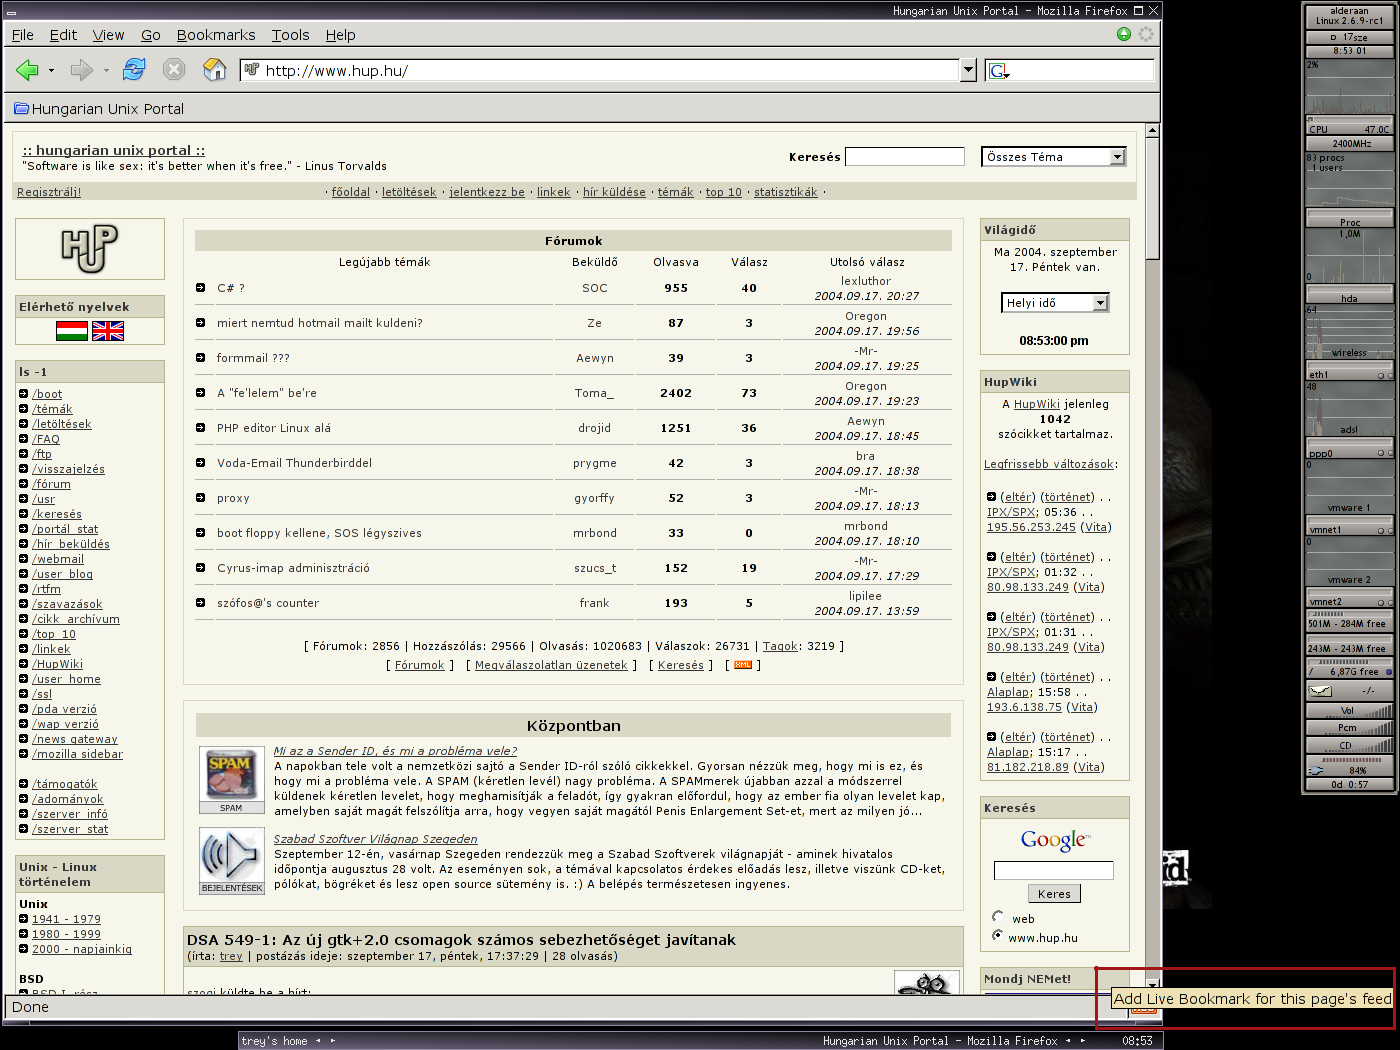The width and height of the screenshot is (1400, 1050).
Task: Click the Google search engine icon in toolbar
Action: (998, 71)
